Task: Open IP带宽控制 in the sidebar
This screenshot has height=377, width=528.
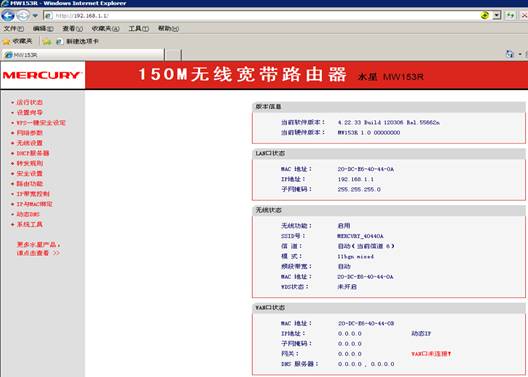Action: click(x=33, y=194)
